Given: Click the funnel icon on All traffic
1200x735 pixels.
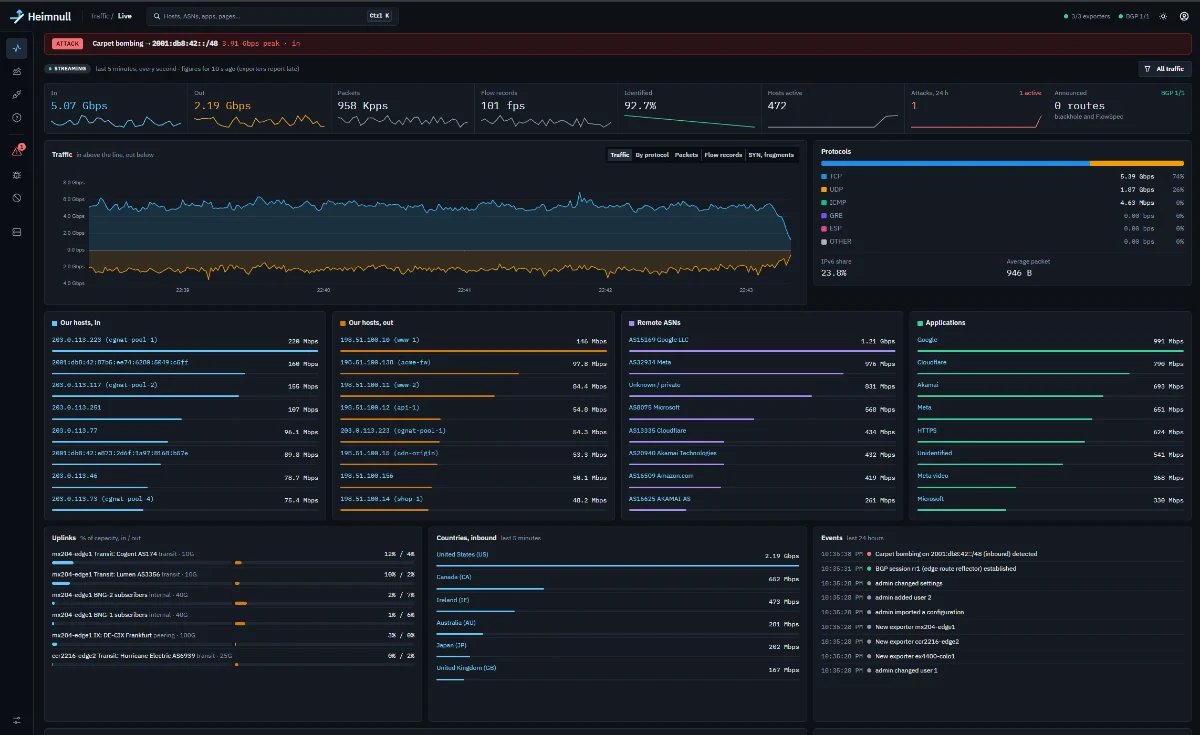Looking at the screenshot, I should [1147, 69].
